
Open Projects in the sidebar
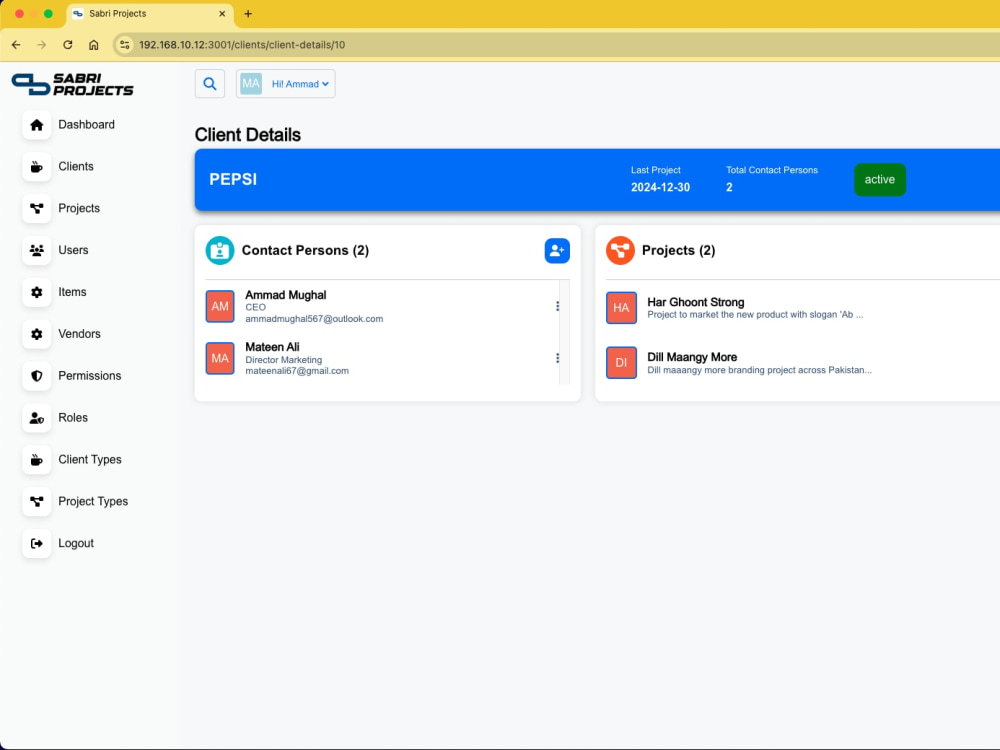point(79,209)
